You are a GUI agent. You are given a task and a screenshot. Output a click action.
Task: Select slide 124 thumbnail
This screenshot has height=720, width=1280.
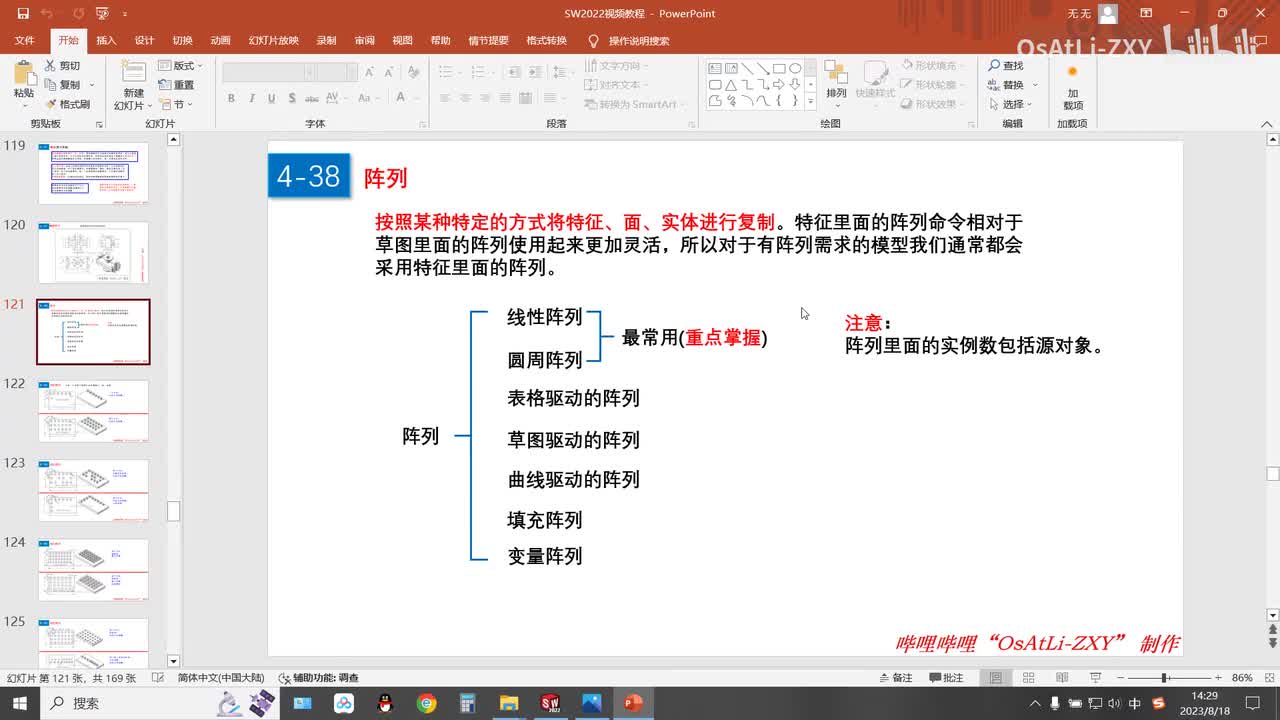point(93,570)
